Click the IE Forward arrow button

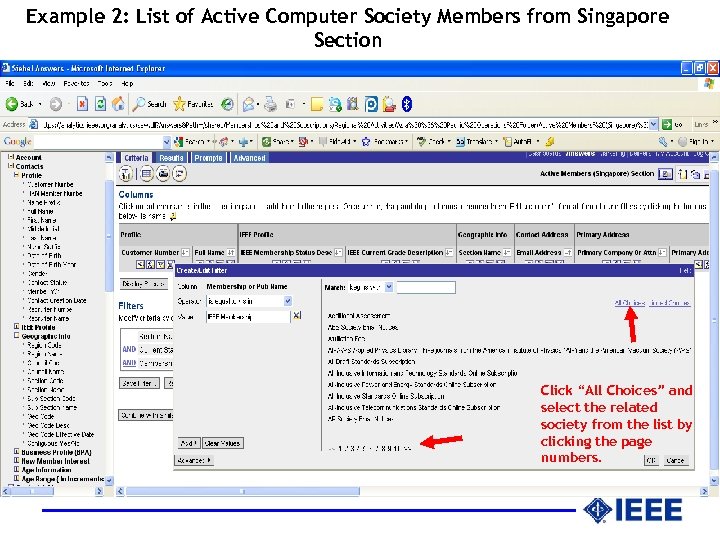(x=56, y=105)
